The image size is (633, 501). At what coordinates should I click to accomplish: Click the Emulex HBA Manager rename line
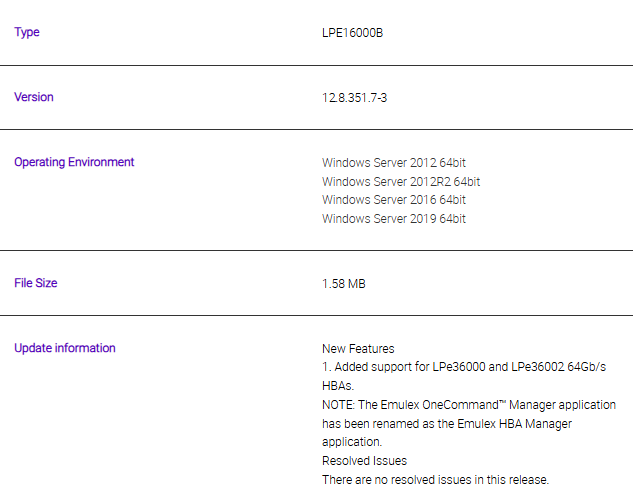coord(447,424)
